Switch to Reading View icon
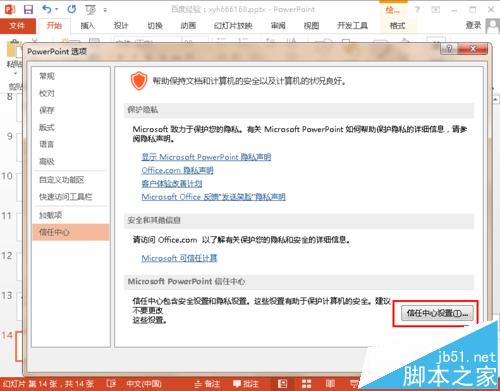Viewport: 500px width, 391px height. (330, 384)
